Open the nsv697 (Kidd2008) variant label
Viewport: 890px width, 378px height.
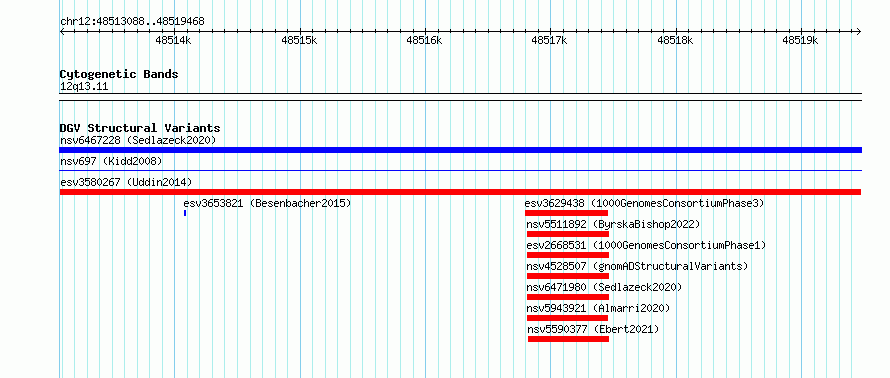click(x=111, y=161)
